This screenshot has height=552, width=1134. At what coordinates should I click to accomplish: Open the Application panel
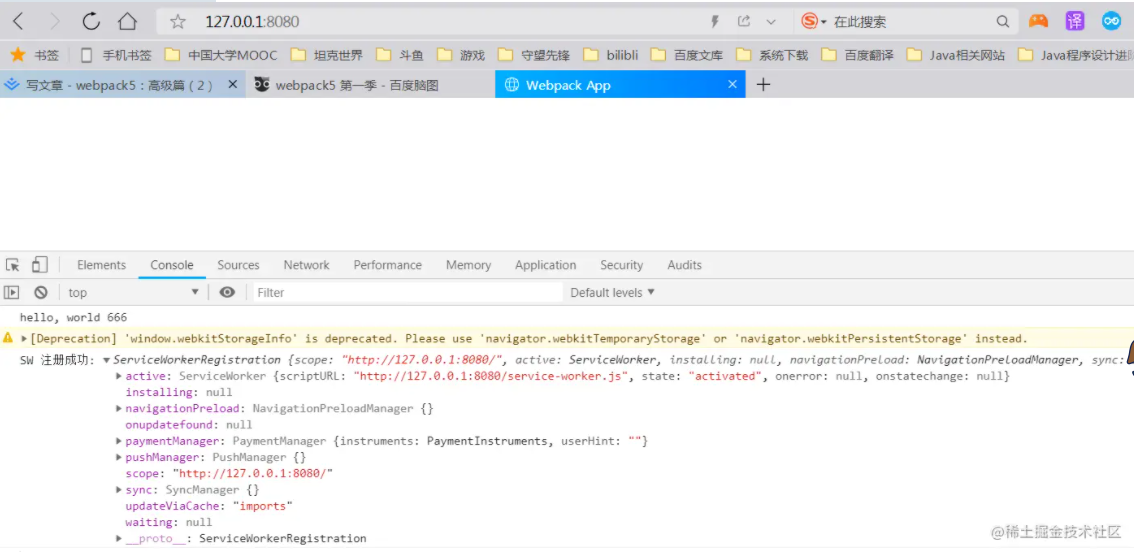click(x=545, y=265)
